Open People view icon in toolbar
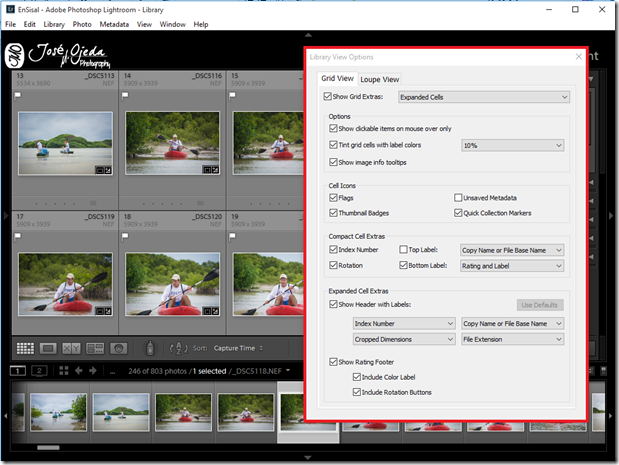Screen dimensions: 619x465 [x=118, y=348]
